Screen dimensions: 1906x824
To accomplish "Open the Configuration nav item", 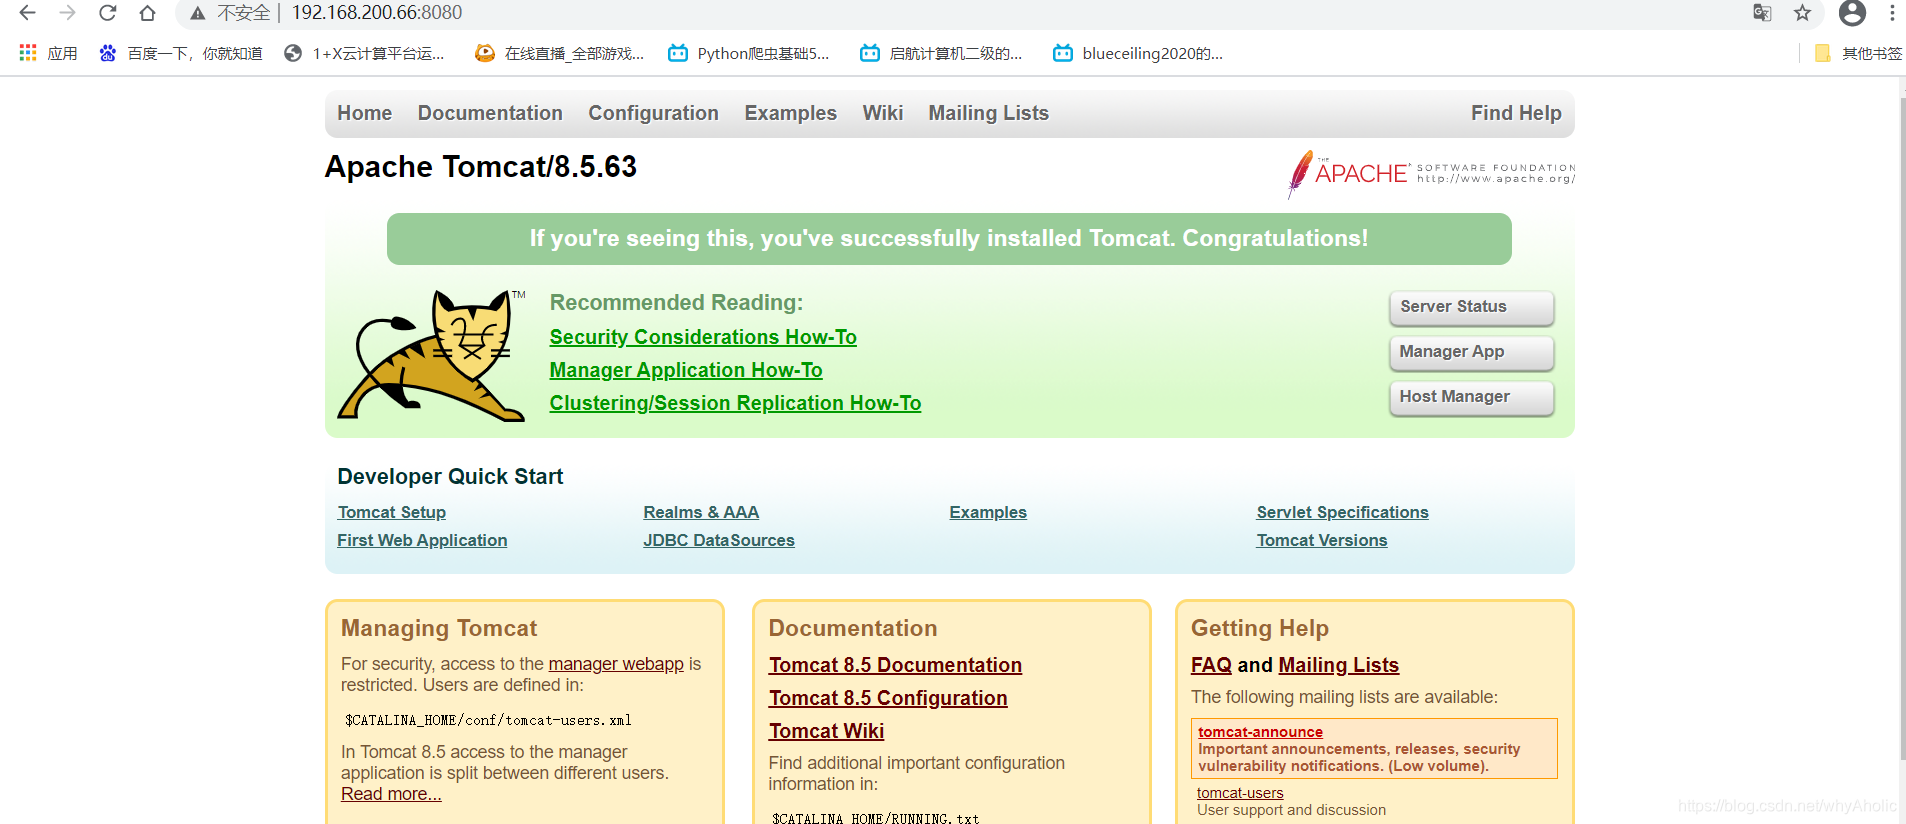I will click(x=653, y=113).
